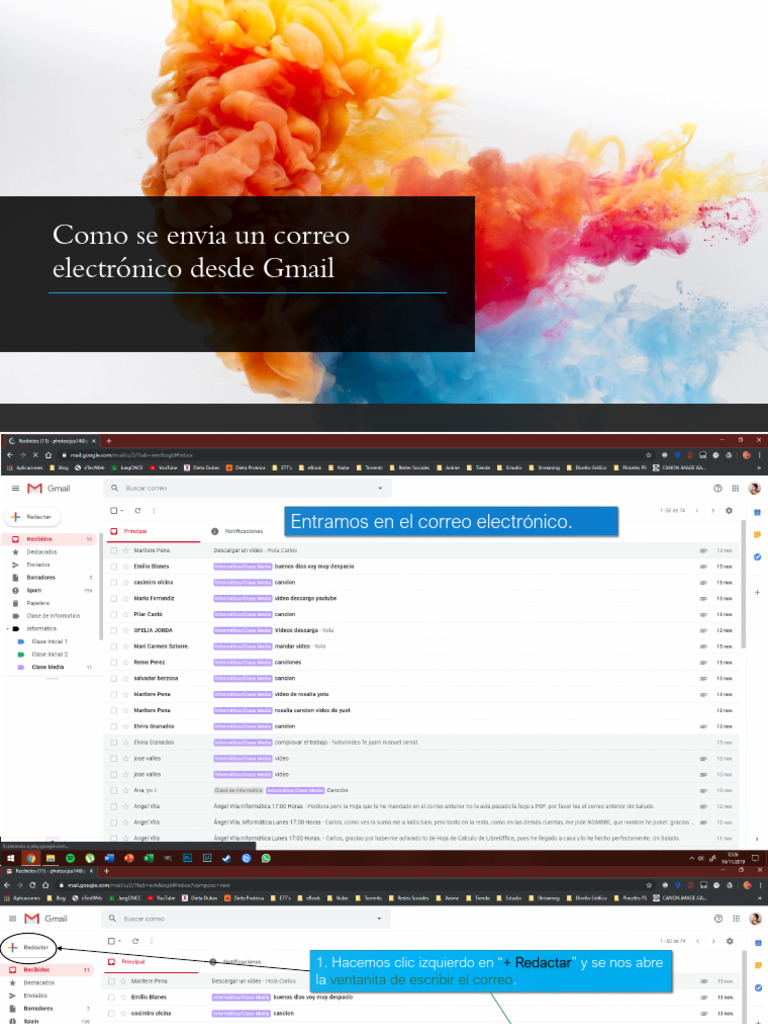Open Elvira Granados 'comprovar el trabajo' email
Image resolution: width=768 pixels, height=1024 pixels.
click(421, 743)
